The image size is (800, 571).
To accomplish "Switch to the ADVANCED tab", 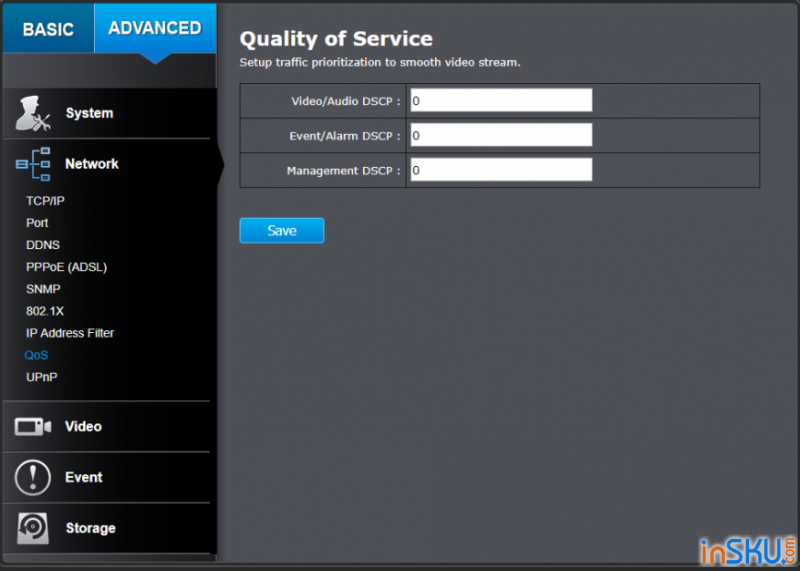I will [x=155, y=29].
